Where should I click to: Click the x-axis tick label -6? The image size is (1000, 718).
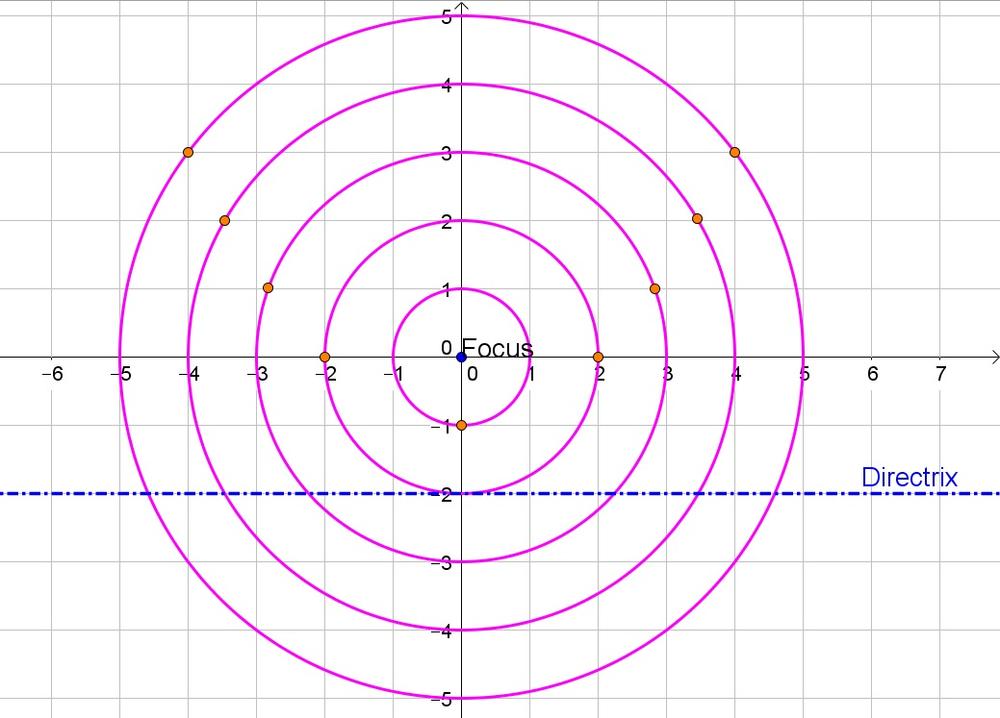[51, 374]
